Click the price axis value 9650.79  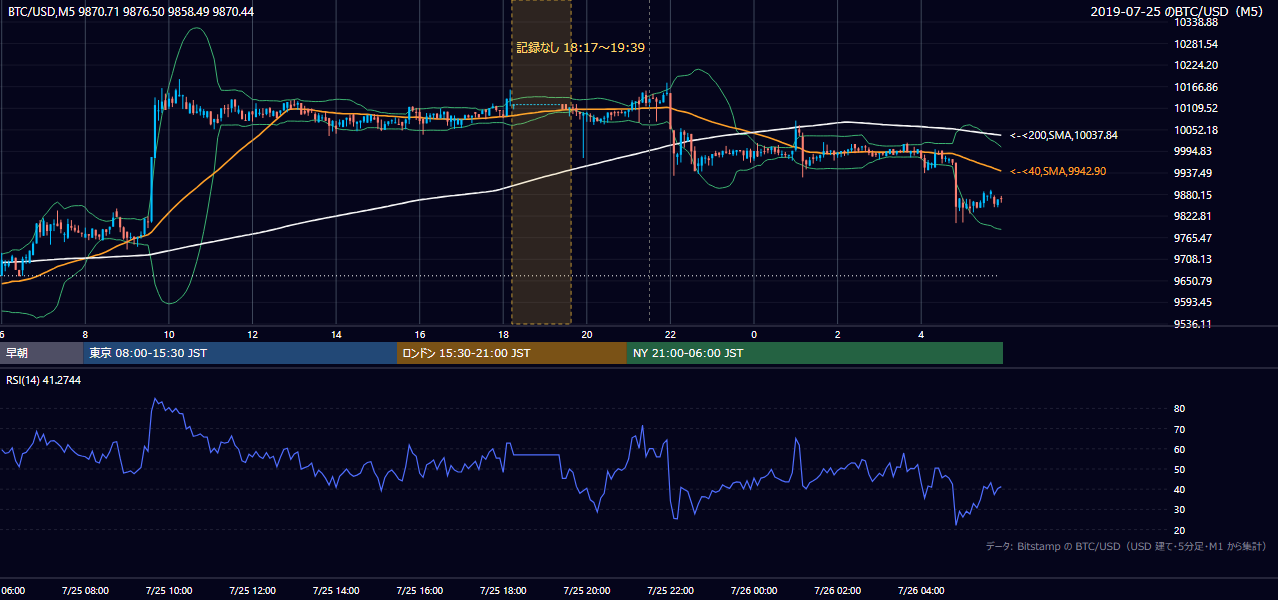tap(1195, 281)
